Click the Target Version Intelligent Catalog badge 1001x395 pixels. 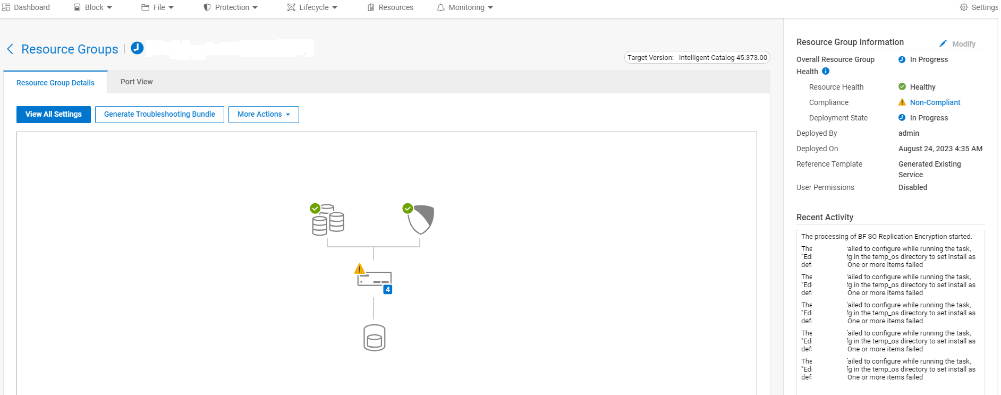(697, 57)
